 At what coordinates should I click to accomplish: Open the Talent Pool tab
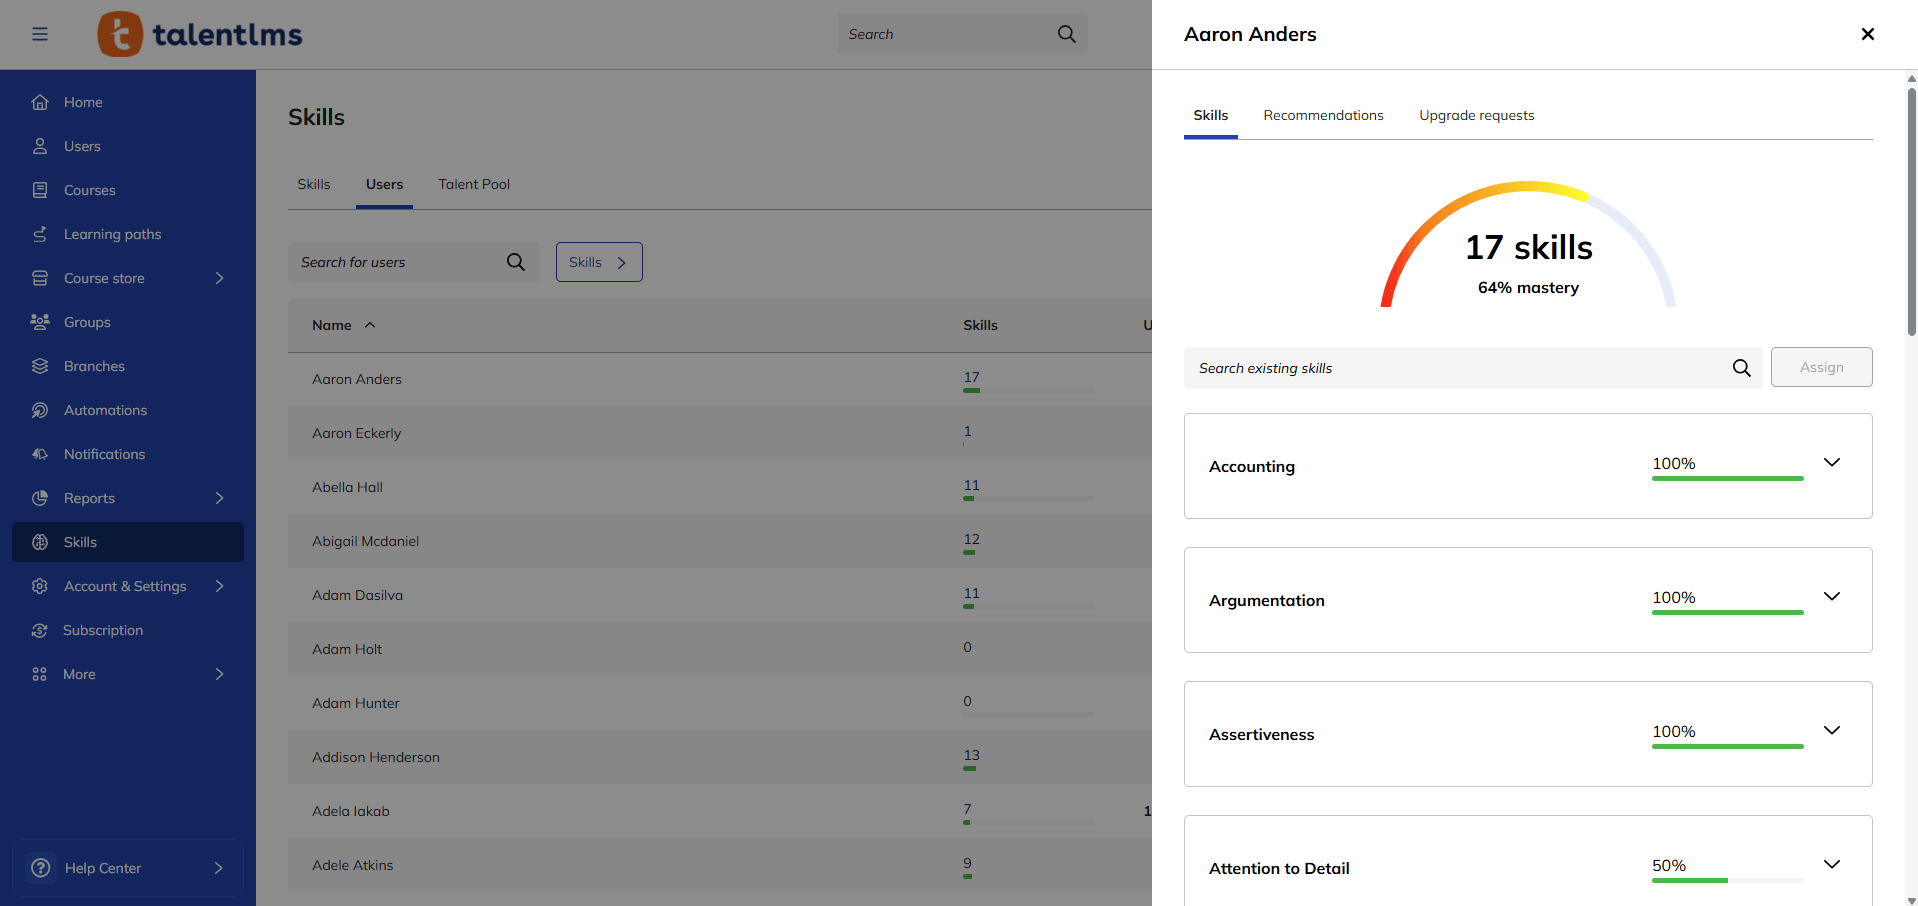point(473,184)
